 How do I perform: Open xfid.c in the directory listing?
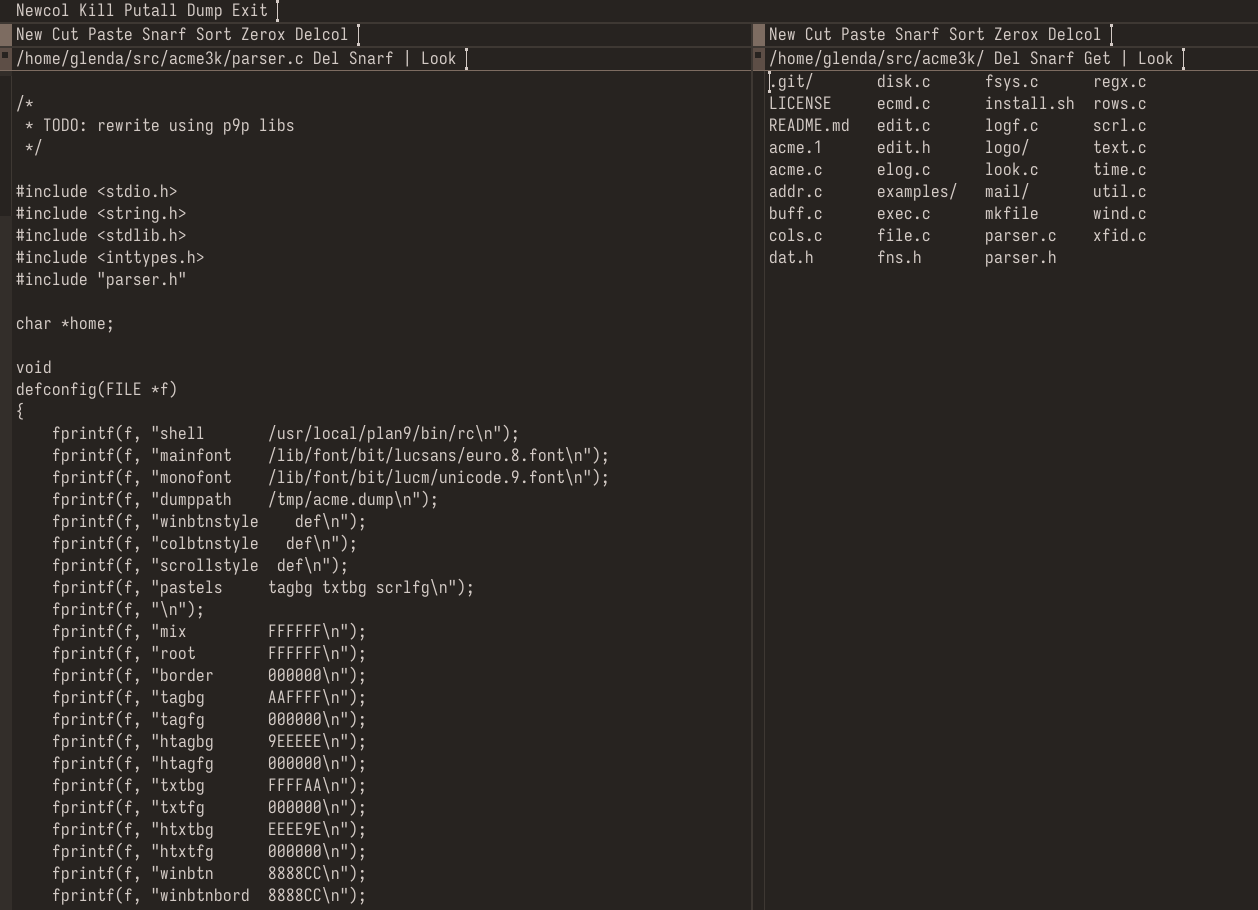[1120, 236]
